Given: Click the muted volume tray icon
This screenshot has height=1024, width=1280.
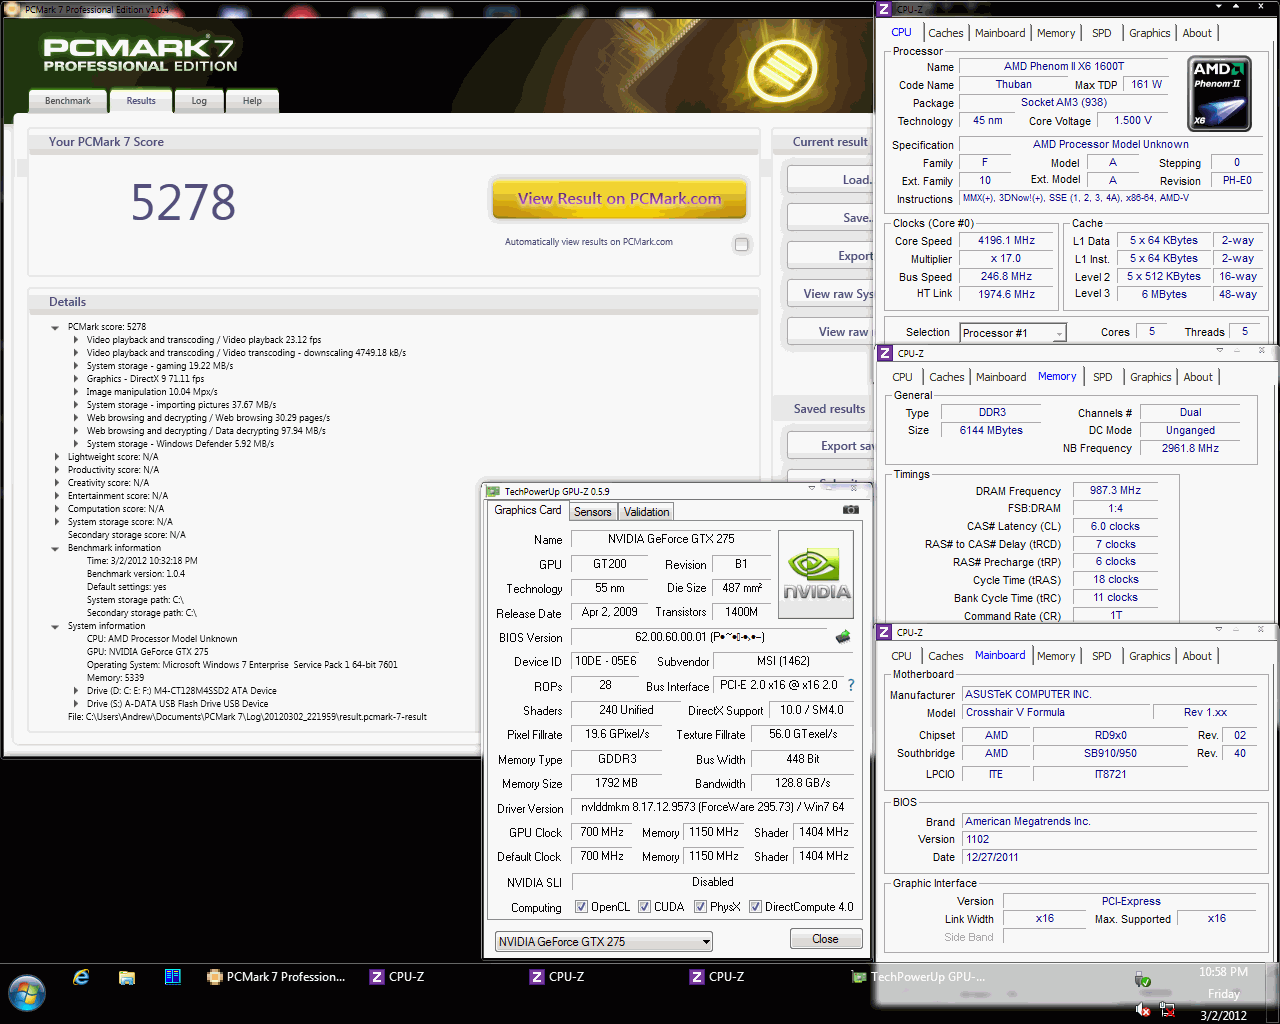Looking at the screenshot, I should pos(1143,1010).
